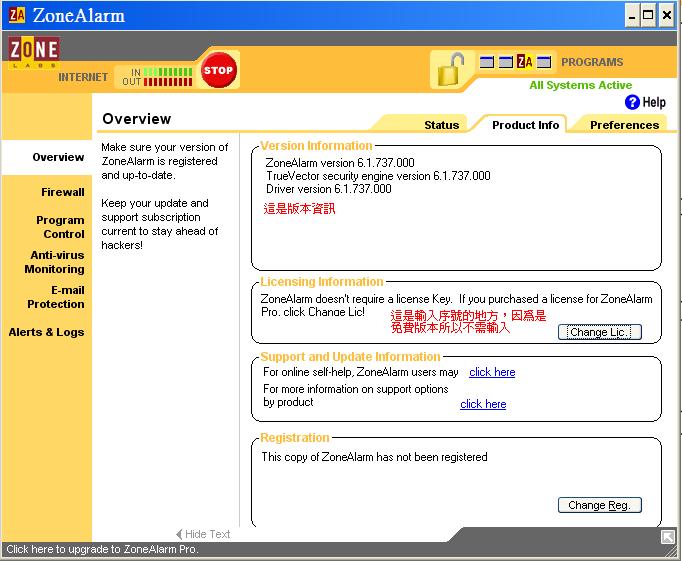Switch to the Status tab
This screenshot has width=682, height=561.
click(x=441, y=125)
